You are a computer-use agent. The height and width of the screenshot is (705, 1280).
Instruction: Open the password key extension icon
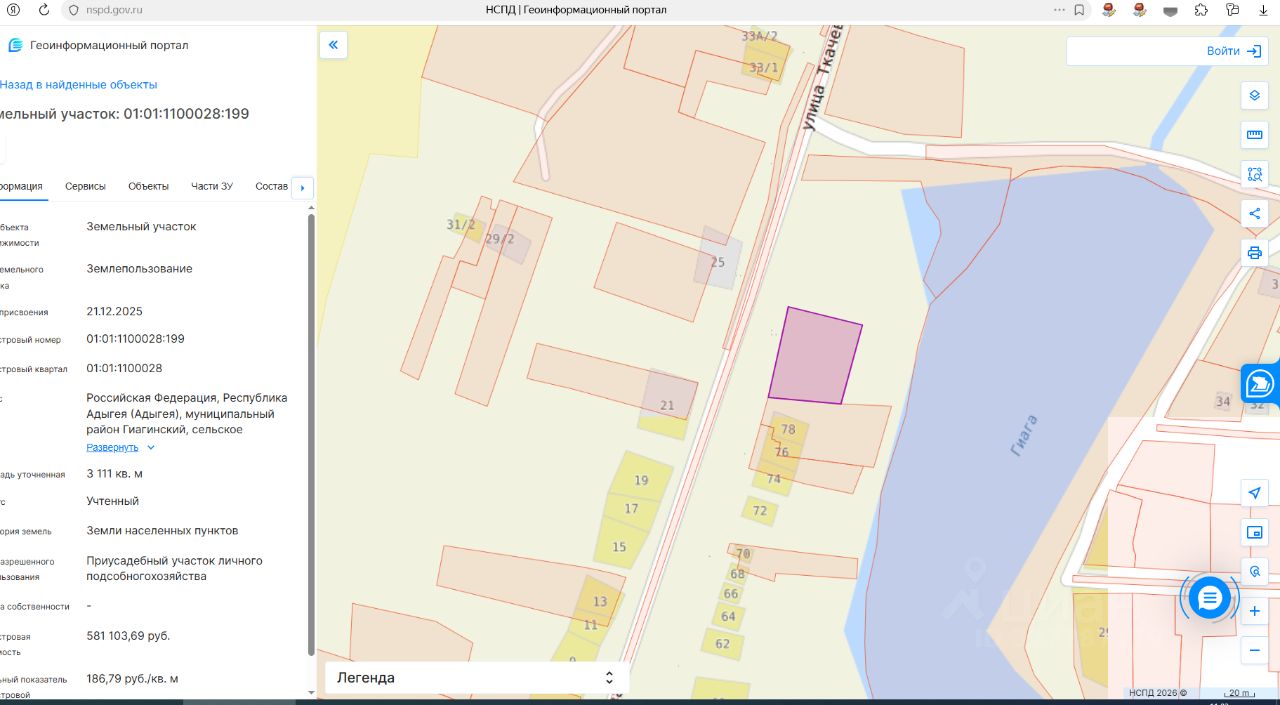coord(1233,10)
